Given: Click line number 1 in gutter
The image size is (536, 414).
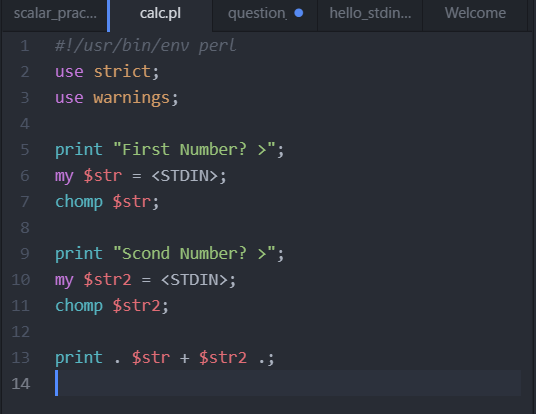Looking at the screenshot, I should click(24, 46).
